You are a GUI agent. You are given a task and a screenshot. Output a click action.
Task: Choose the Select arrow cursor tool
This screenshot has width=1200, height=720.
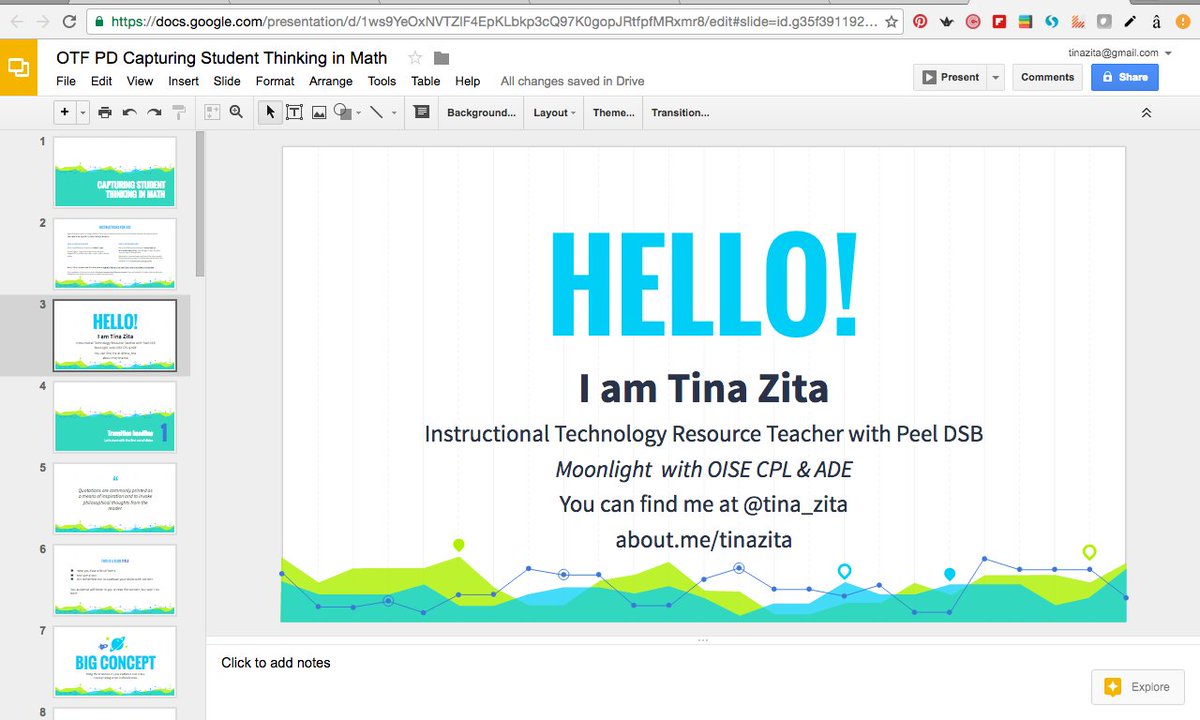270,113
